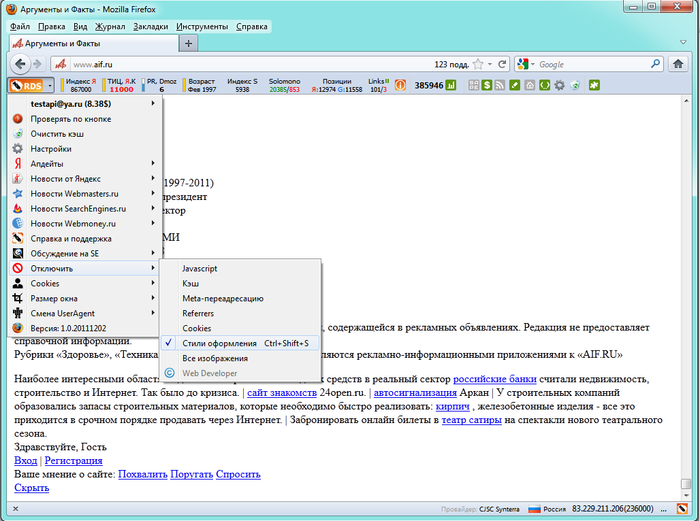
Task: Open the Правка menu
Action: 51,27
